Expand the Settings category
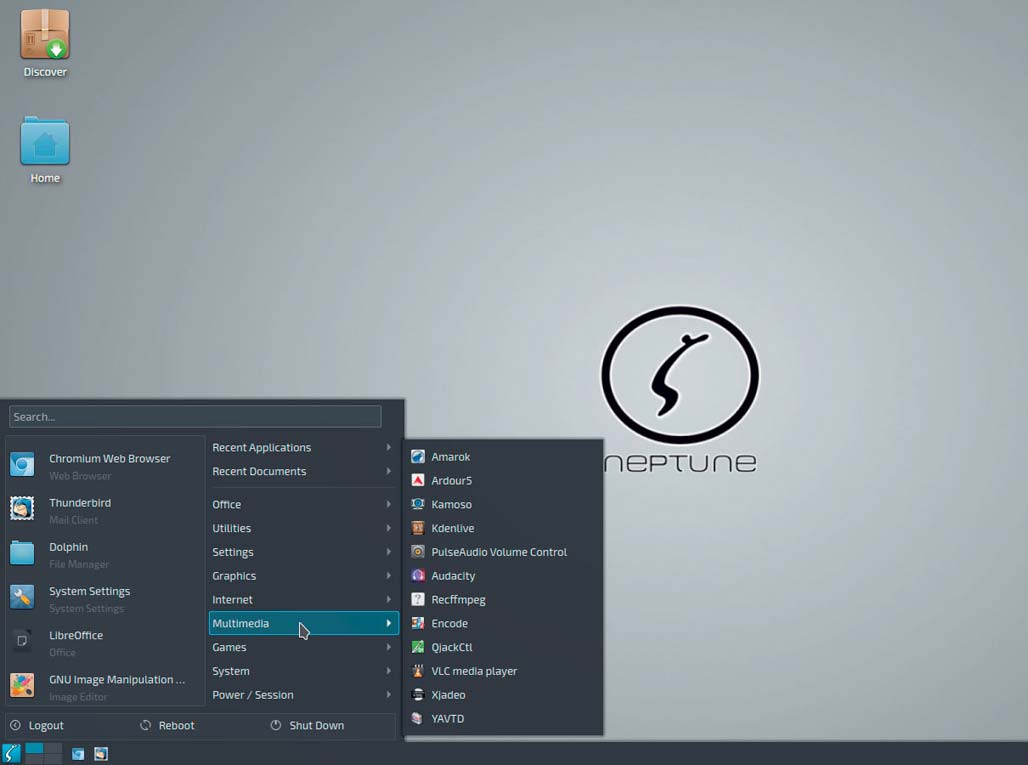The width and height of the screenshot is (1028, 765). tap(303, 552)
